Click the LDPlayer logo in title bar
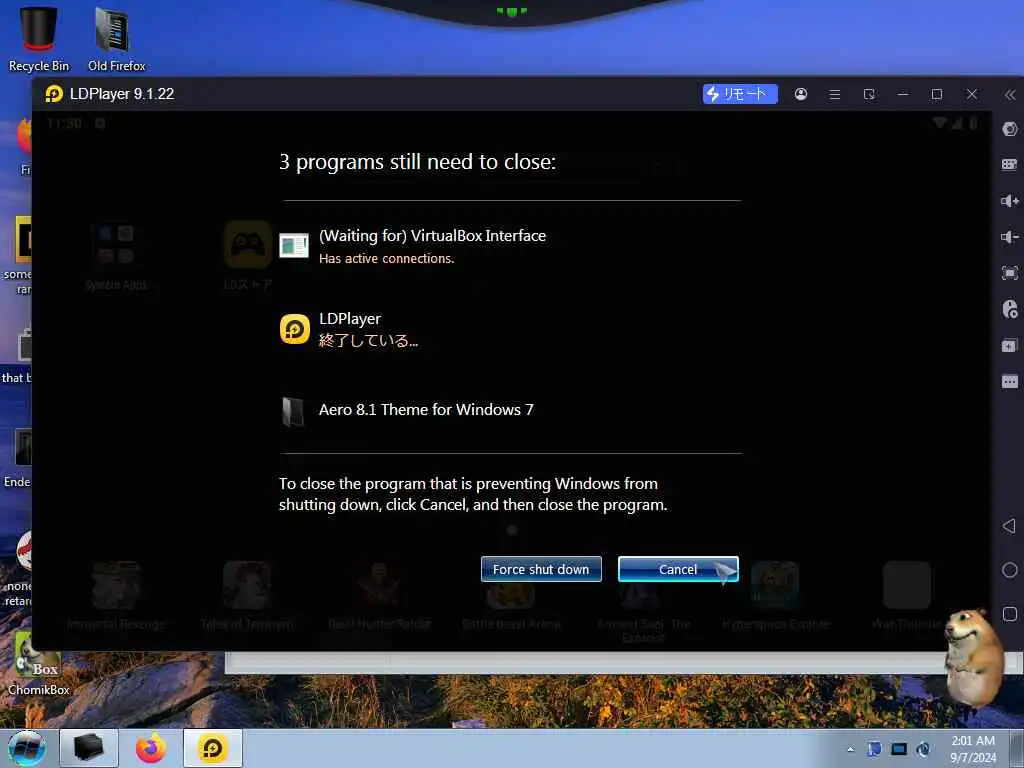Screen dimensions: 1024x768 [54, 94]
